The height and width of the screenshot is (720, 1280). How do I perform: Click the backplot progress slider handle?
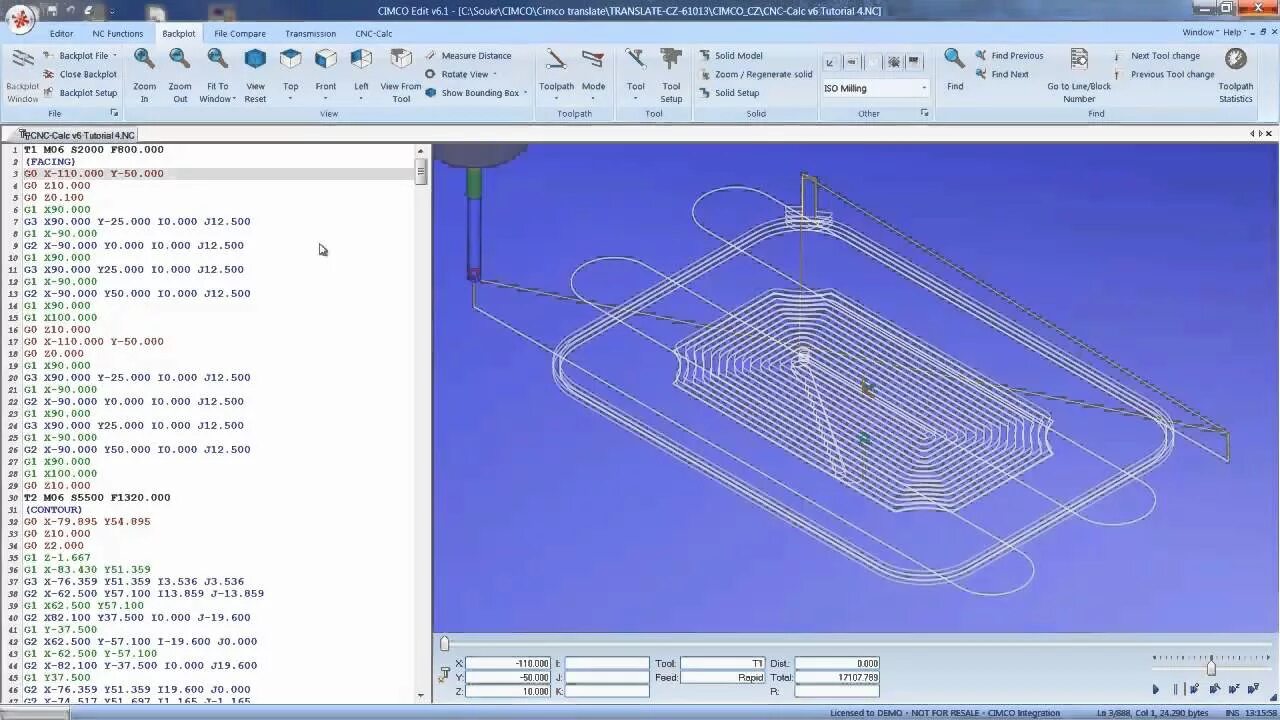tap(445, 644)
